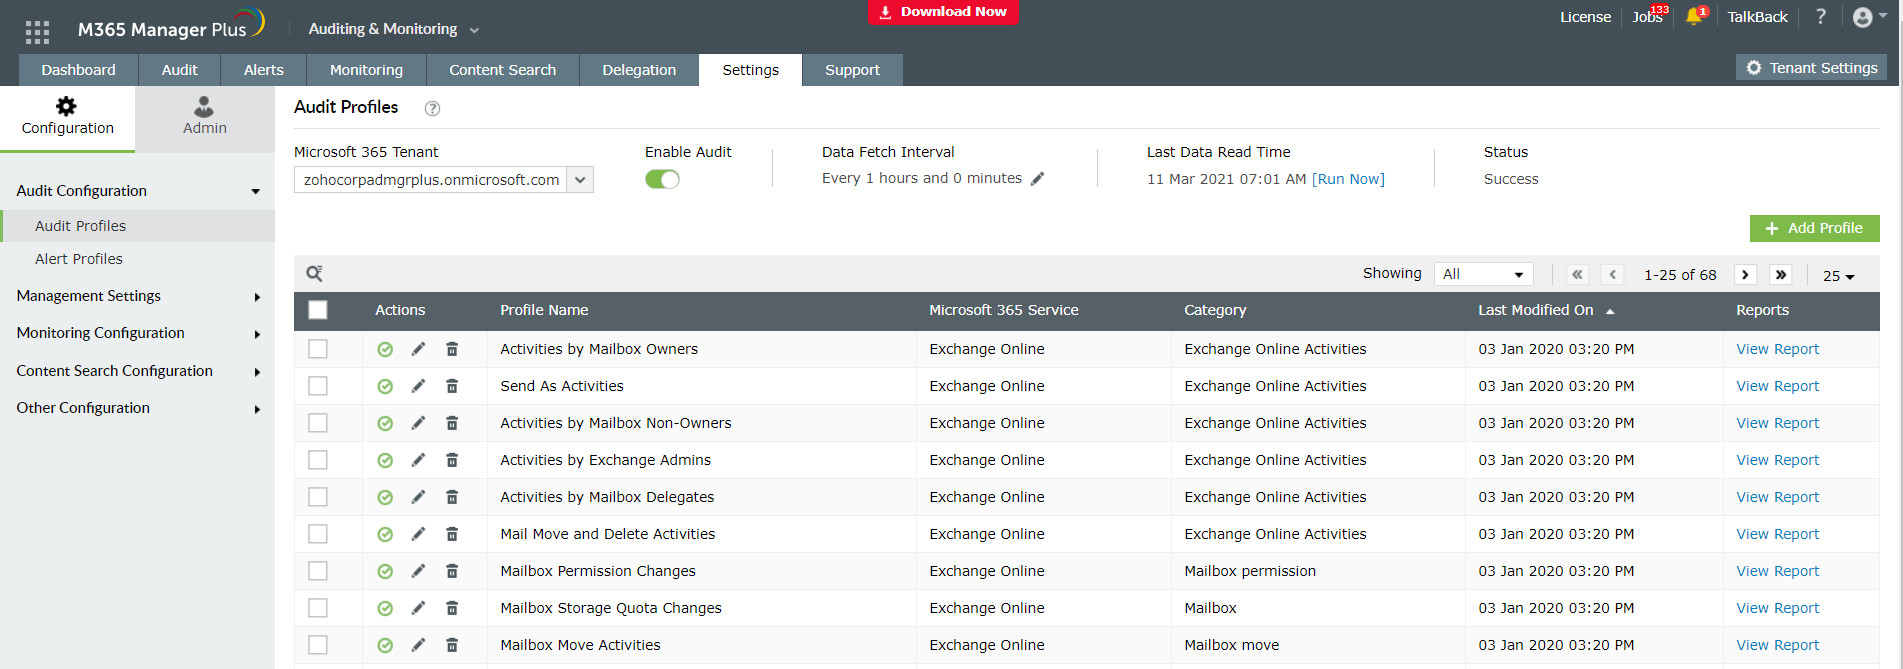The height and width of the screenshot is (669, 1903).
Task: Click edit pencil for Send As Activities
Action: tap(418, 386)
